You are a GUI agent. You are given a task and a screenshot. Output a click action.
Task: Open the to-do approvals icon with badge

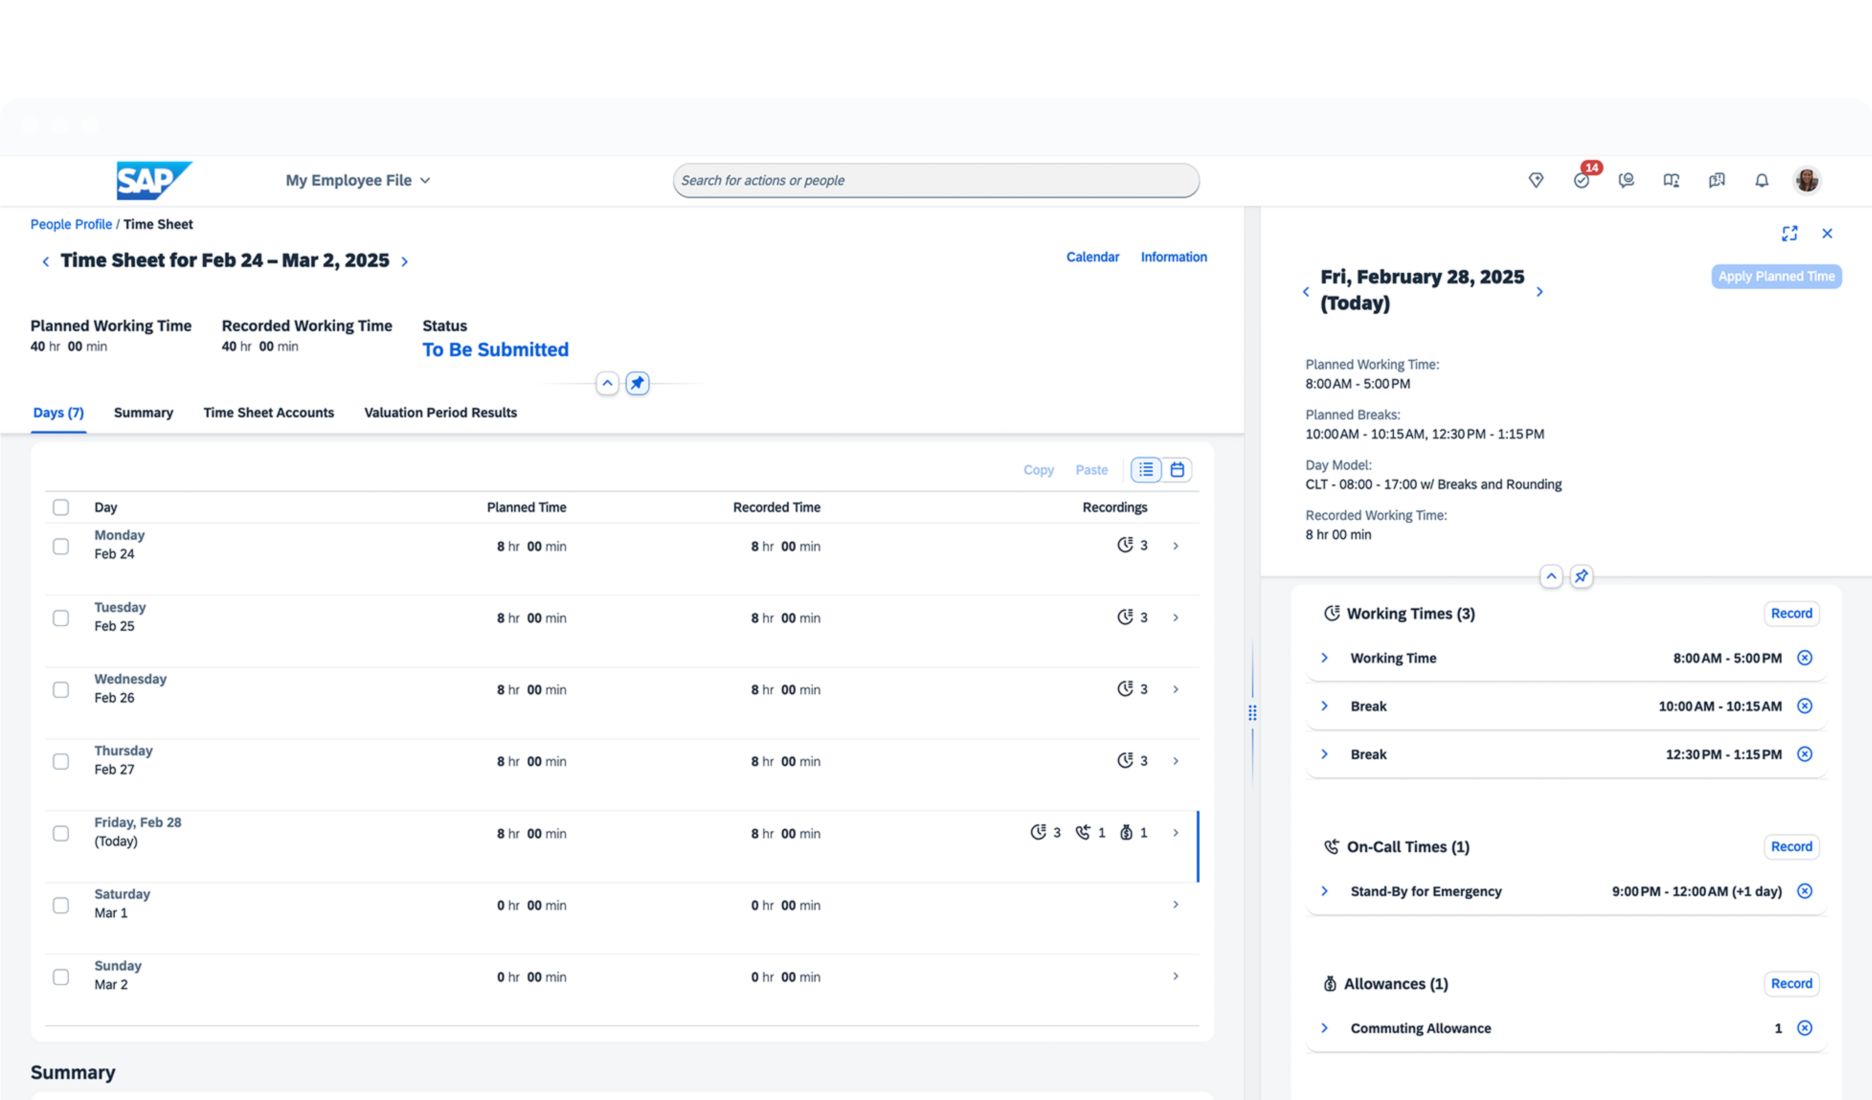coord(1581,180)
